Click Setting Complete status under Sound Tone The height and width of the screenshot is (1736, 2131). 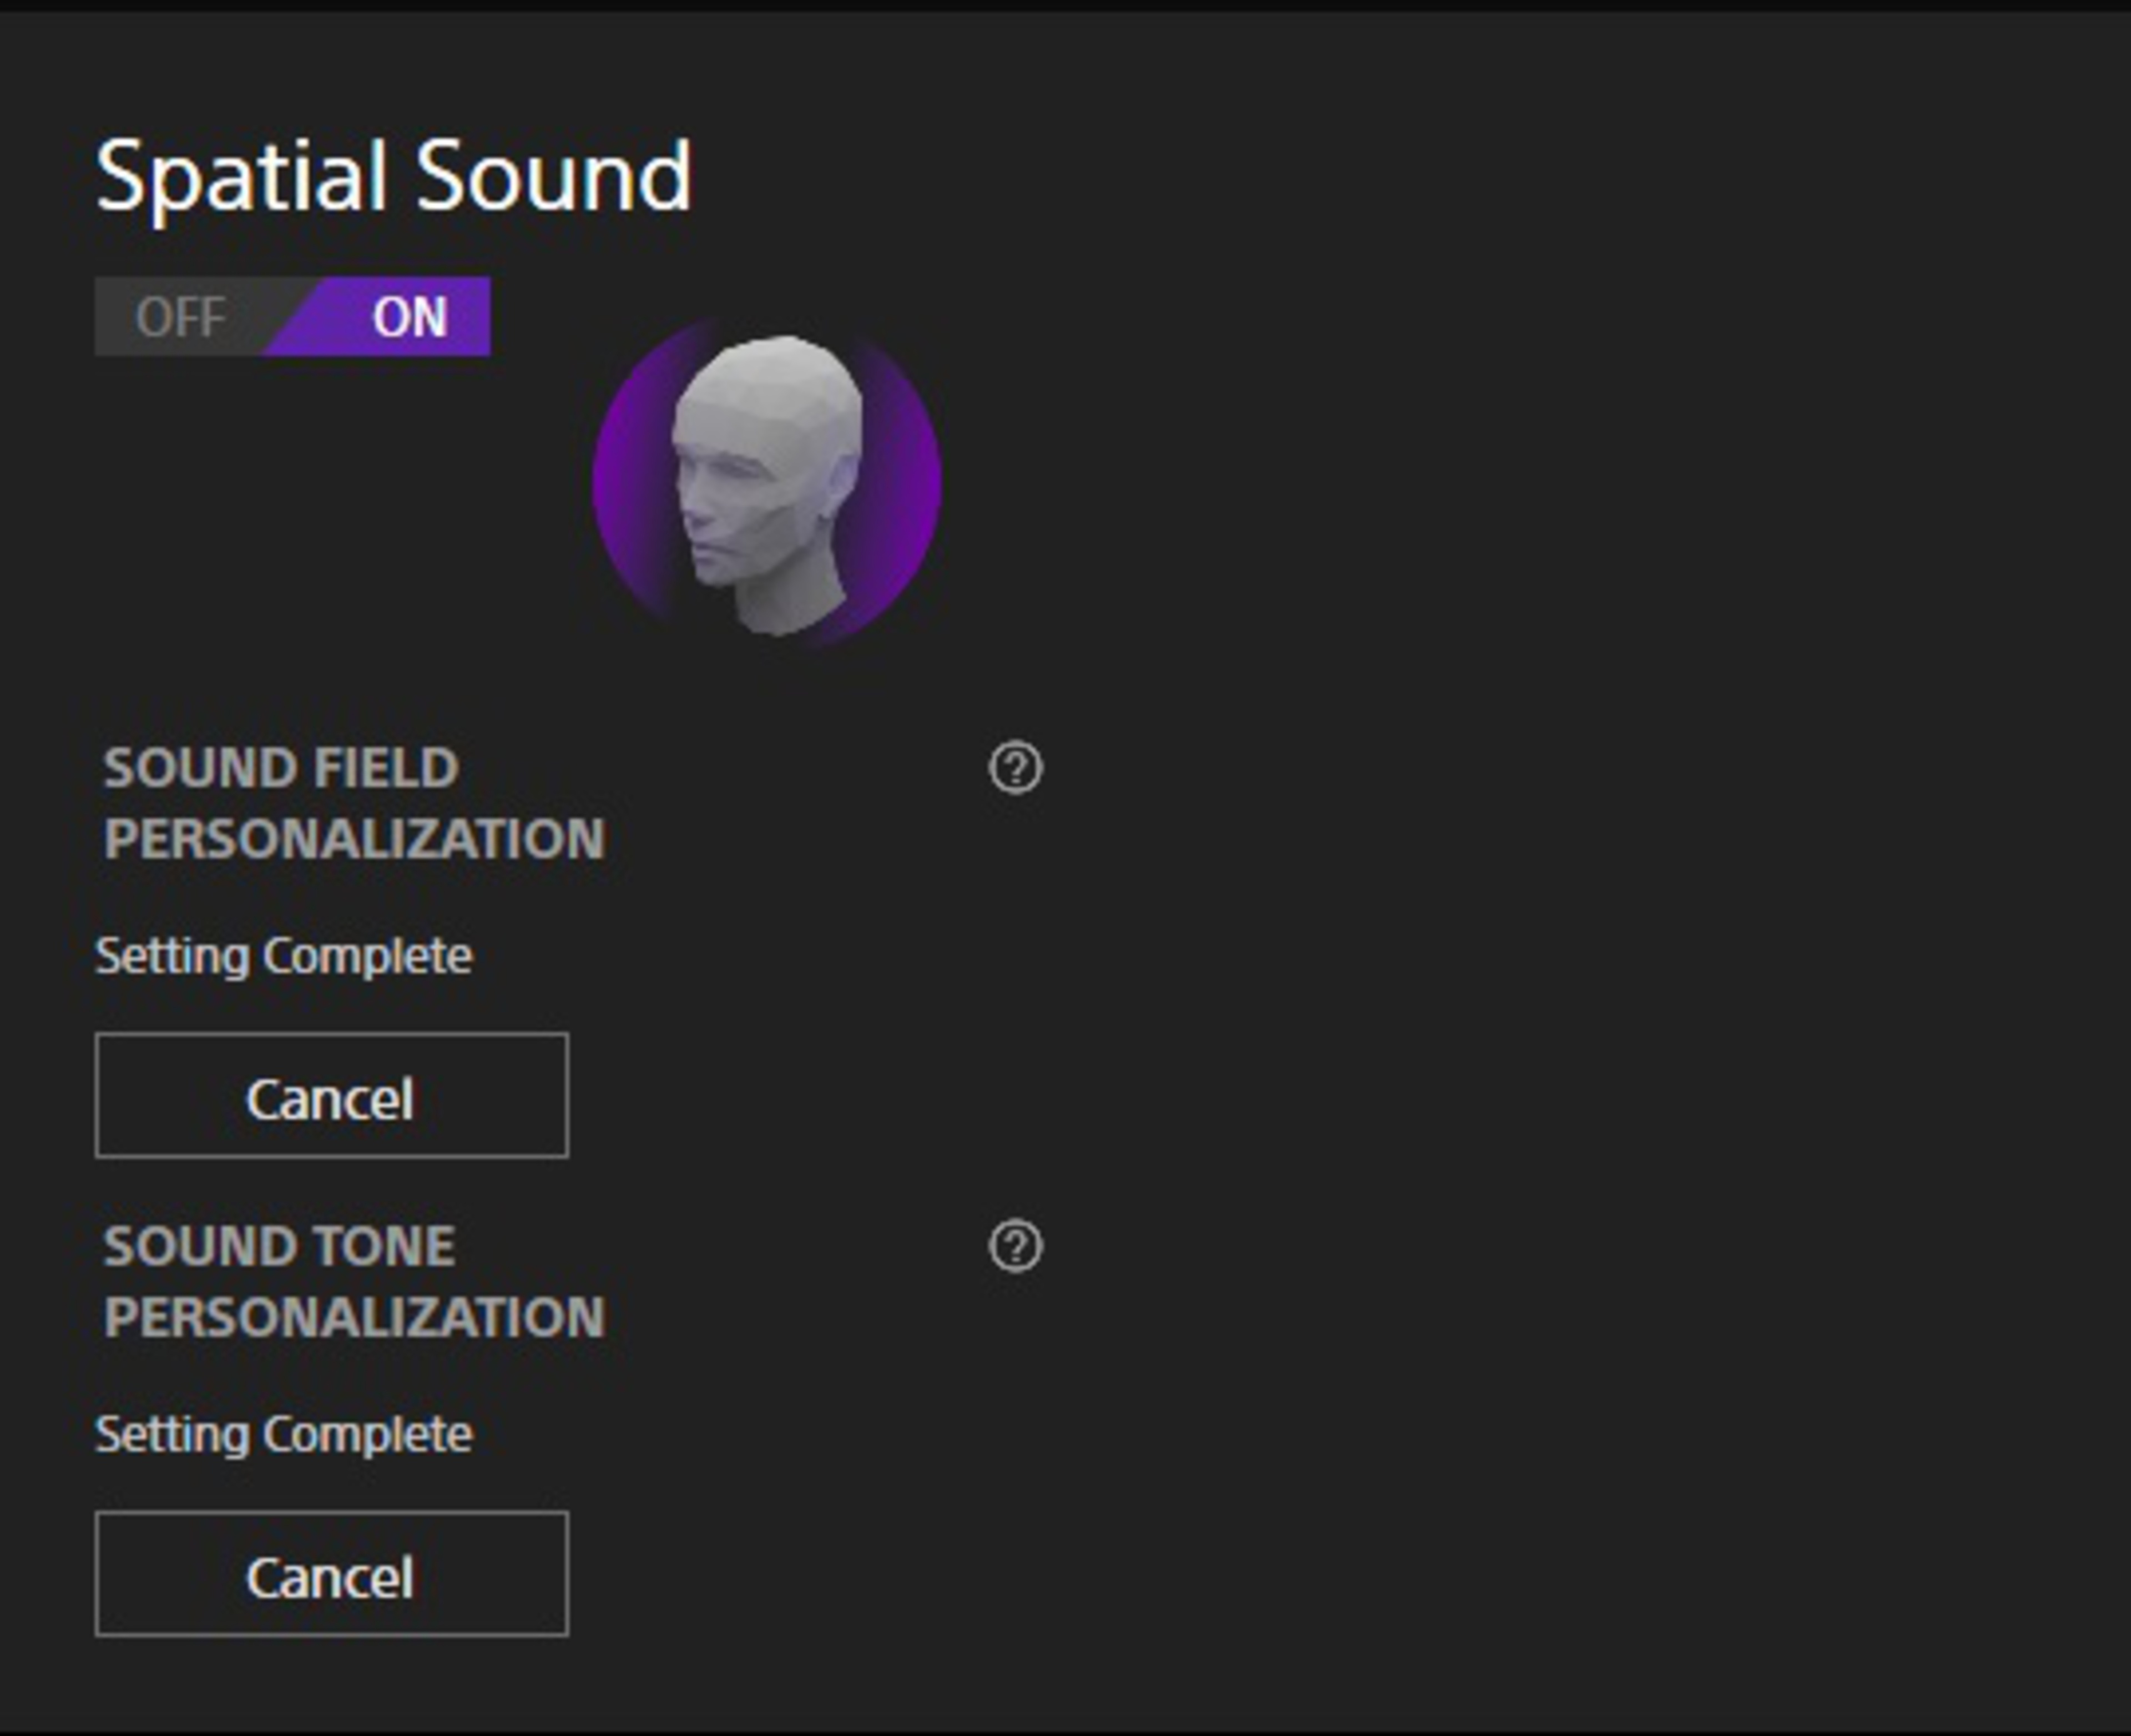click(x=283, y=1434)
